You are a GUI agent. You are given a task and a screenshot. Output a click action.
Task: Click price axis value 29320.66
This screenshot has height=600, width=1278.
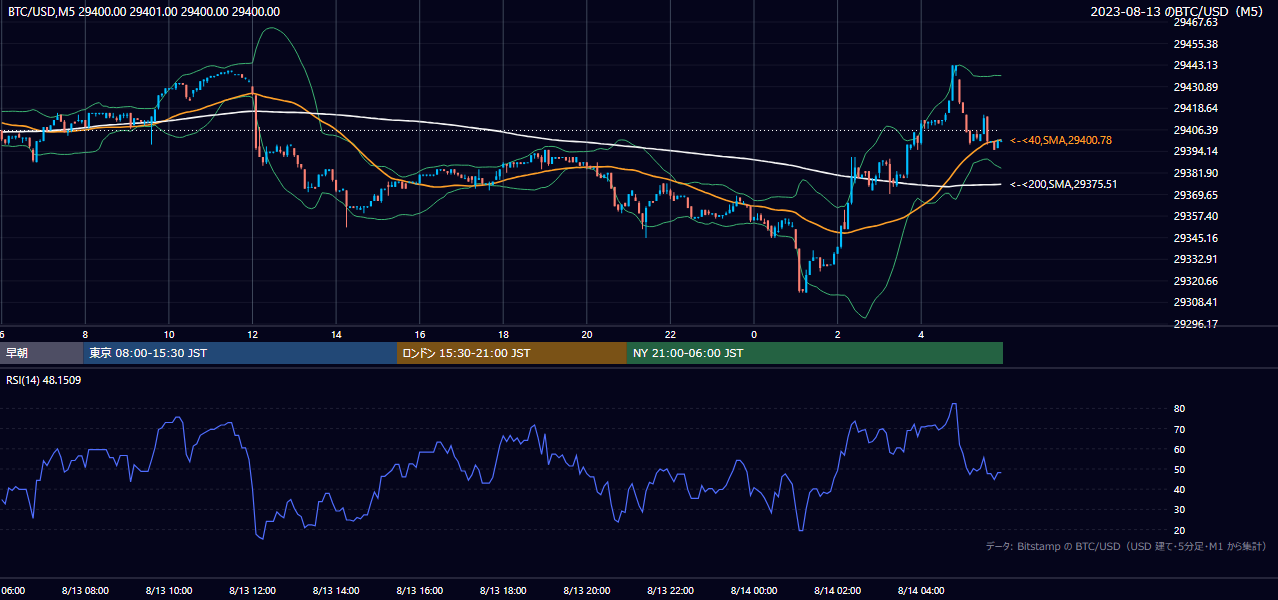pos(1195,281)
